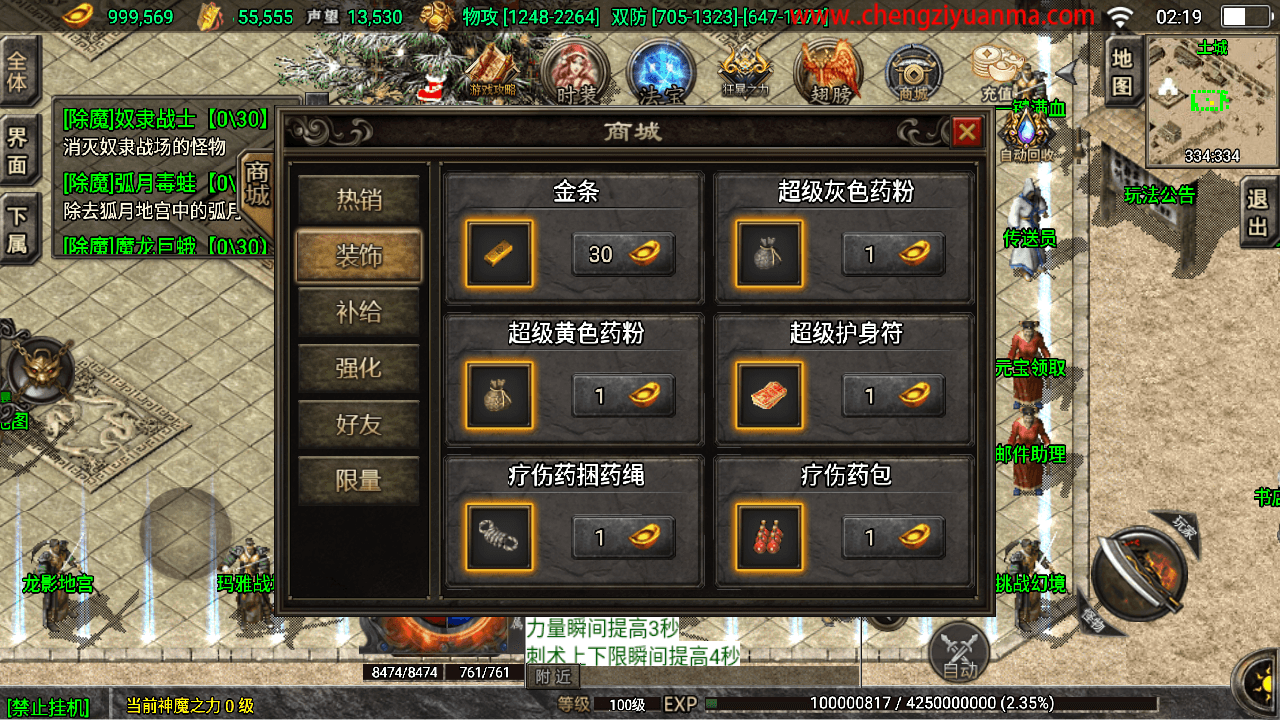
Task: Switch to the 限量 shop tab
Action: [358, 481]
